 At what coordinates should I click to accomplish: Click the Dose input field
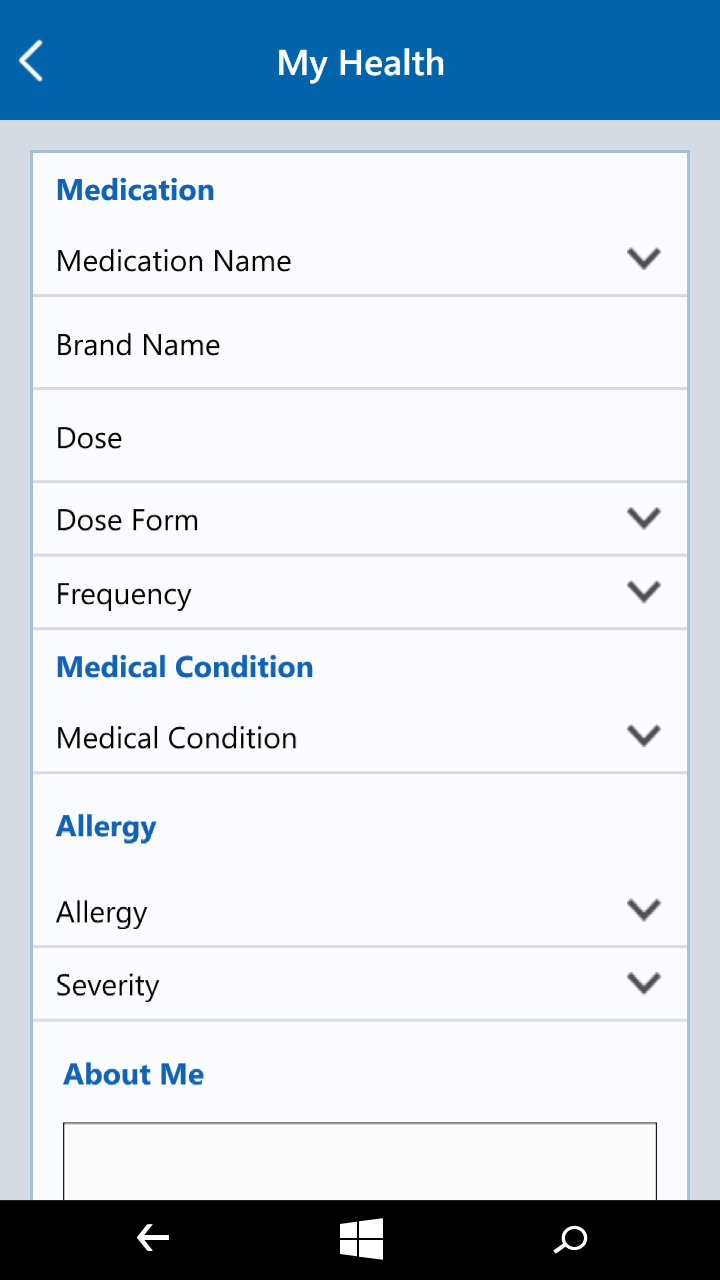360,438
